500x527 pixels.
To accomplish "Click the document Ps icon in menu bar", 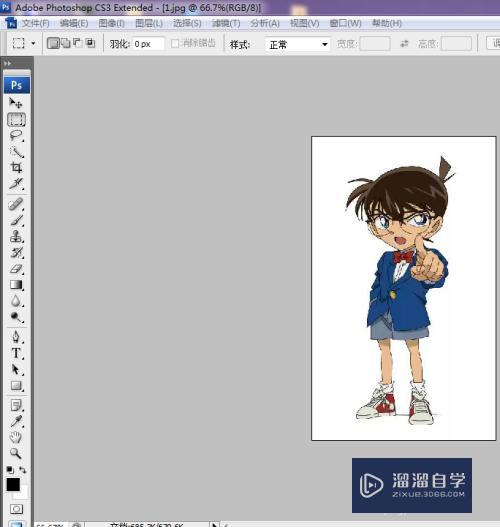I will pyautogui.click(x=11, y=24).
